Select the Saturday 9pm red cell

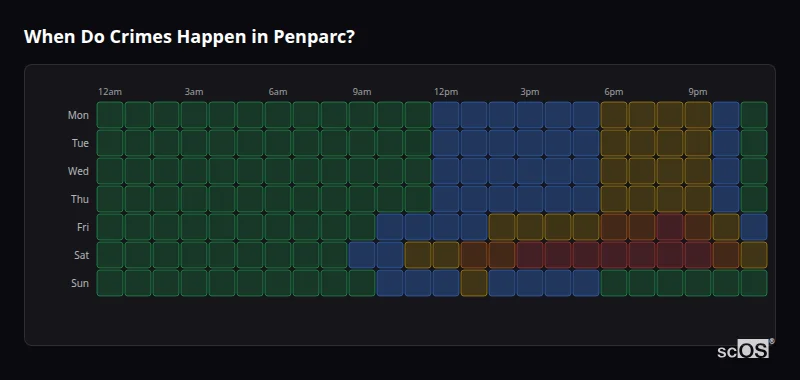click(698, 255)
